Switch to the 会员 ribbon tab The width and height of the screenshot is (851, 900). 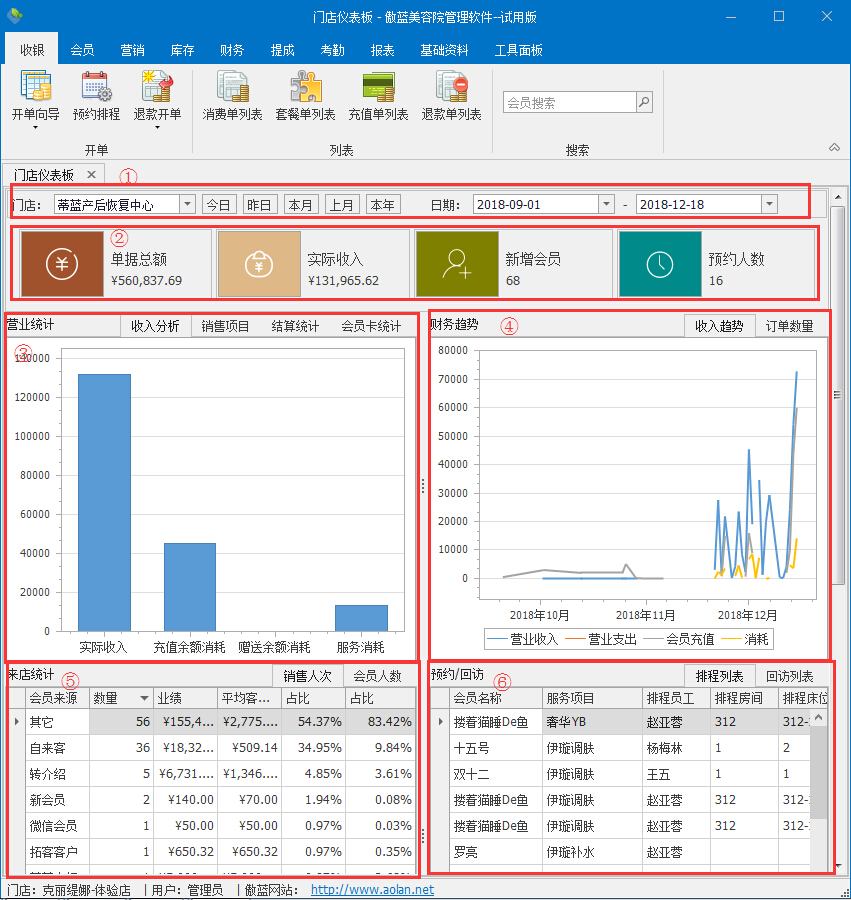82,50
